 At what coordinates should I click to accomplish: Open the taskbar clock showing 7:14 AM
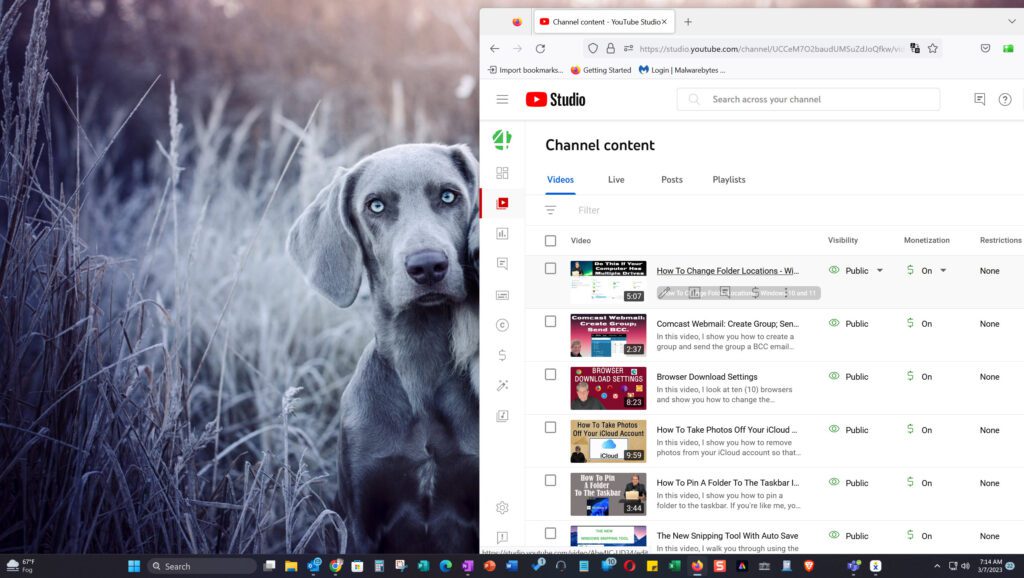[989, 566]
